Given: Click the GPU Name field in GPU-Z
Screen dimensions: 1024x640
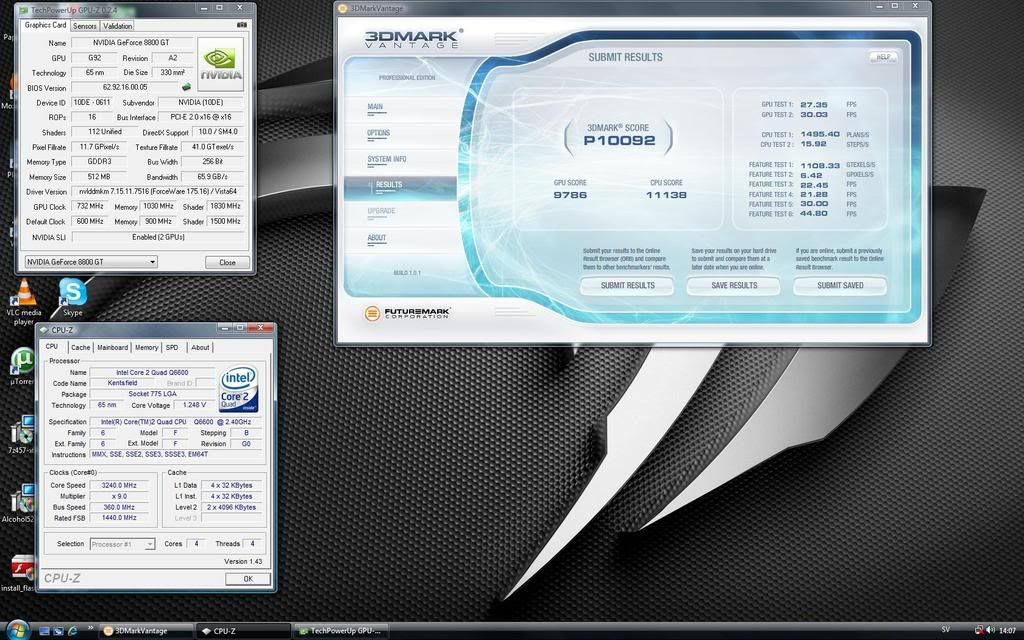Looking at the screenshot, I should 131,43.
